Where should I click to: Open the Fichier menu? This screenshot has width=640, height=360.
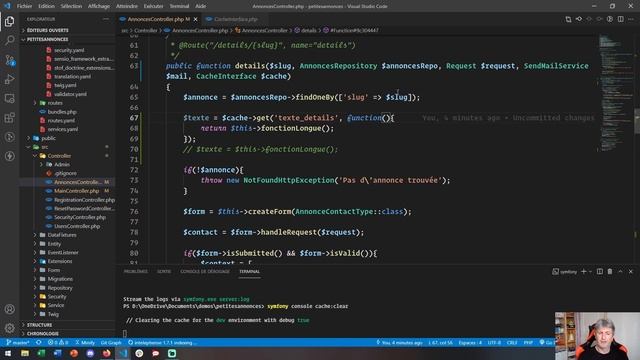(x=24, y=6)
